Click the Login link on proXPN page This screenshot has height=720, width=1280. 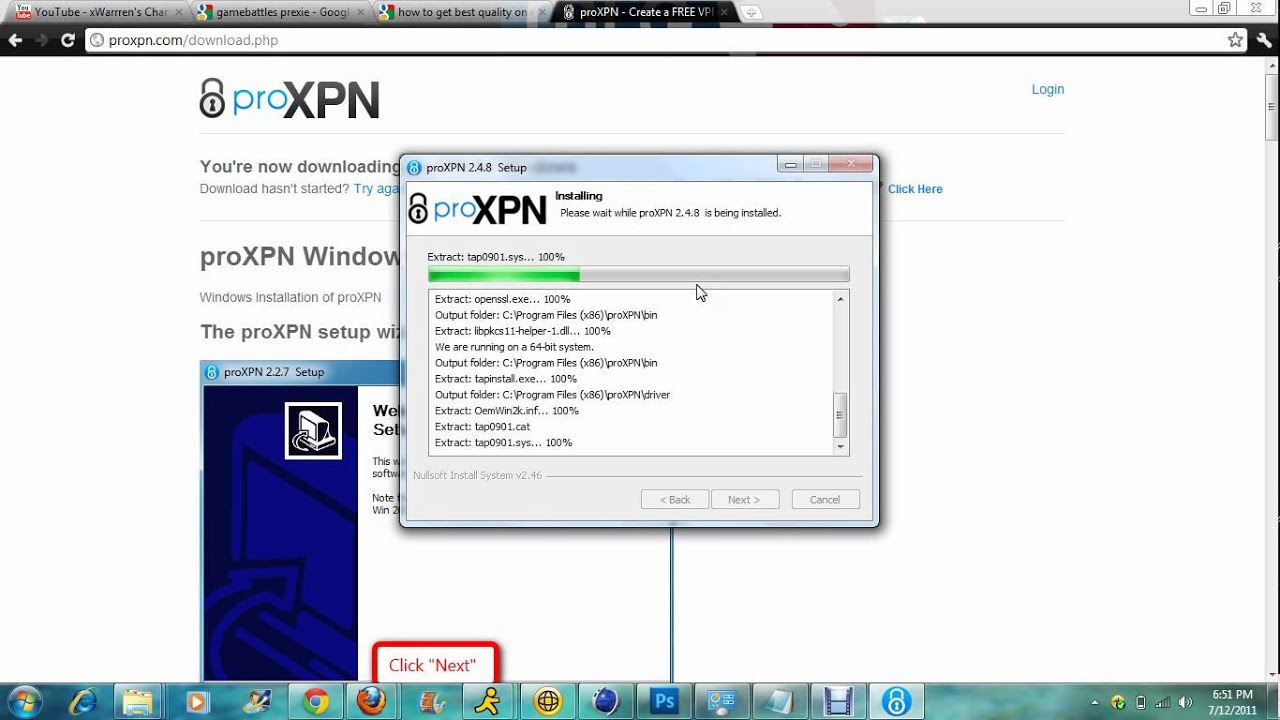tap(1047, 89)
